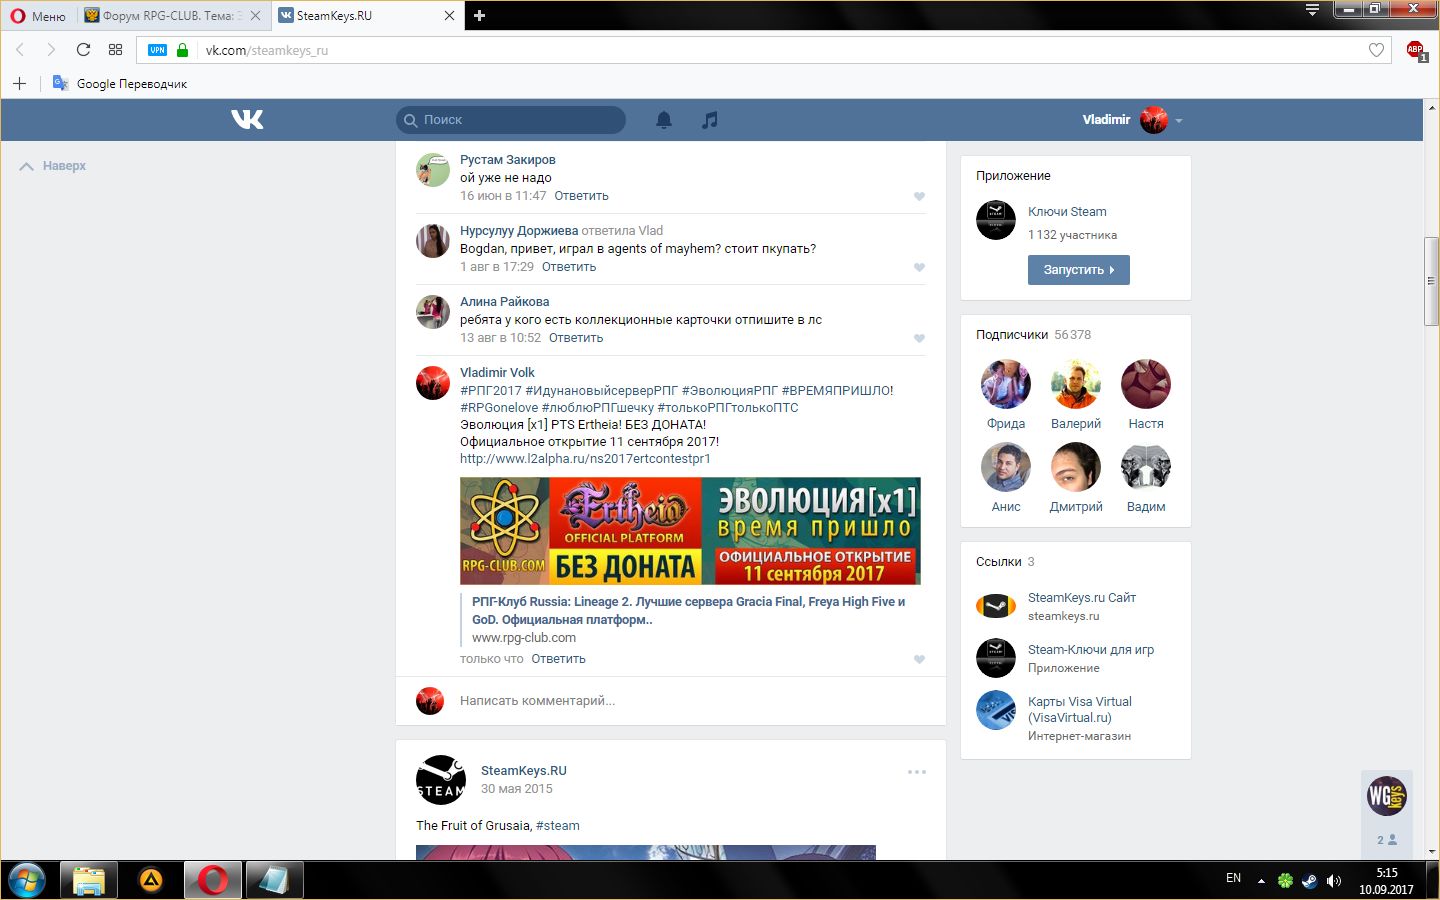This screenshot has width=1440, height=900.
Task: Open the VK logo home link
Action: pos(247,120)
